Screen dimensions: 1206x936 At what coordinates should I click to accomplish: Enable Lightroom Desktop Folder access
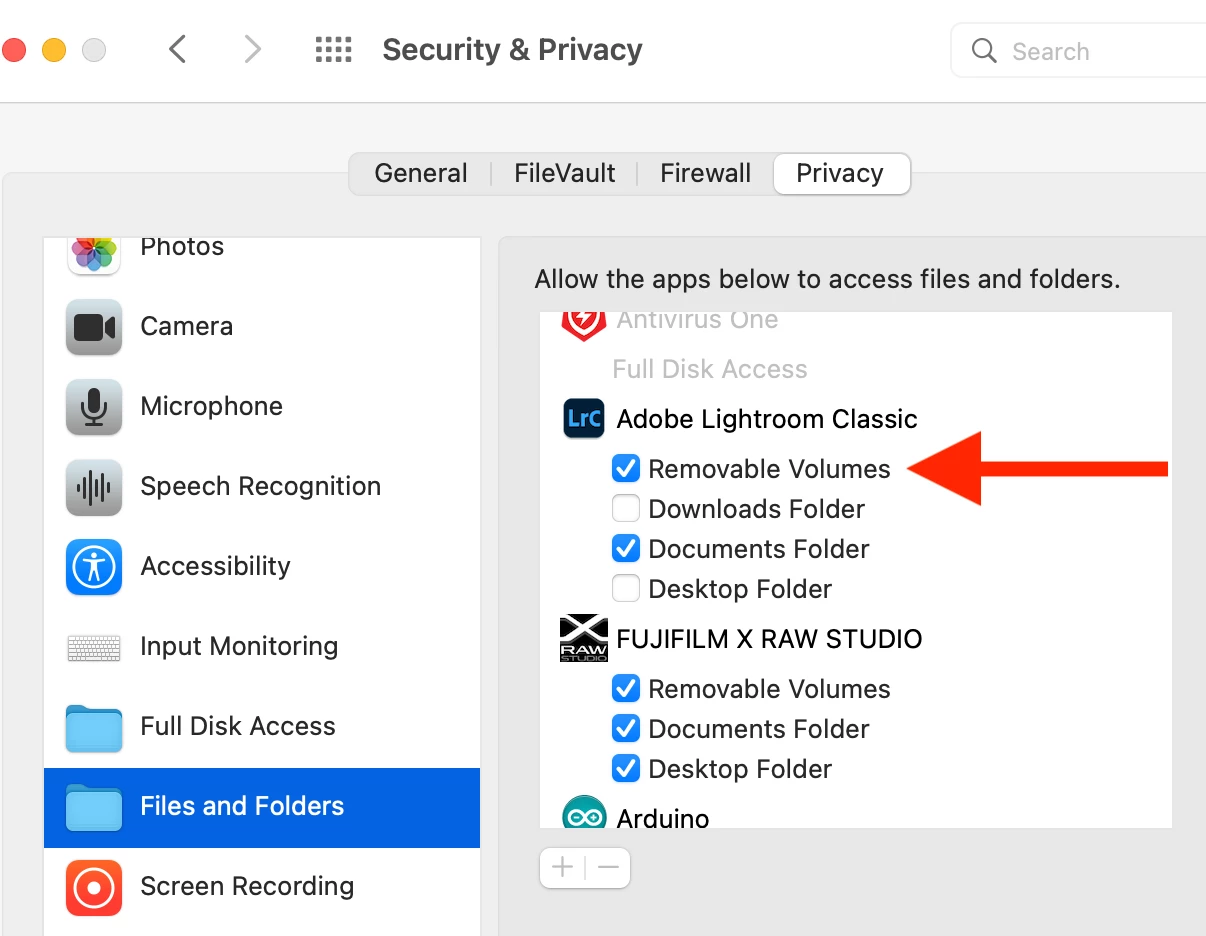pyautogui.click(x=626, y=588)
